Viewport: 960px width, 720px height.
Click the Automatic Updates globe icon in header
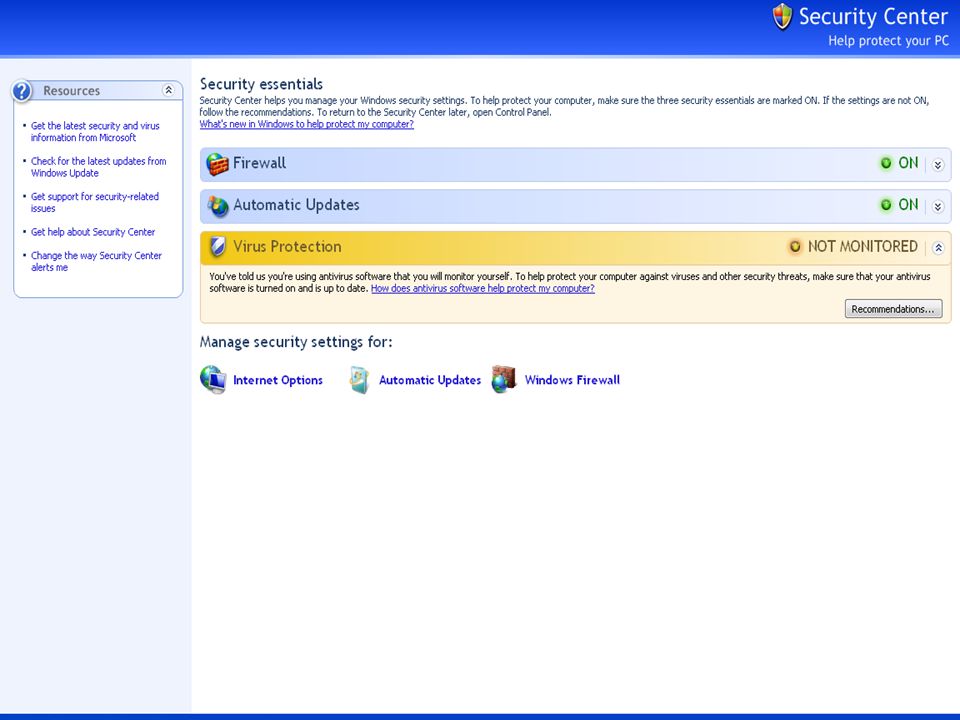tap(217, 206)
